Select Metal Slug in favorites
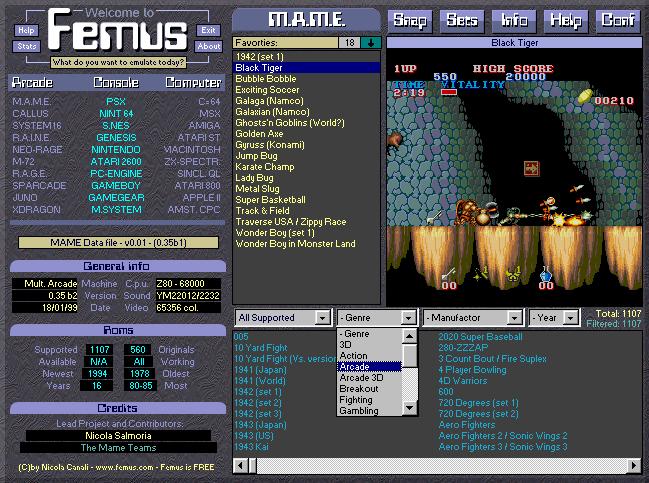This screenshot has height=483, width=649. [306, 189]
